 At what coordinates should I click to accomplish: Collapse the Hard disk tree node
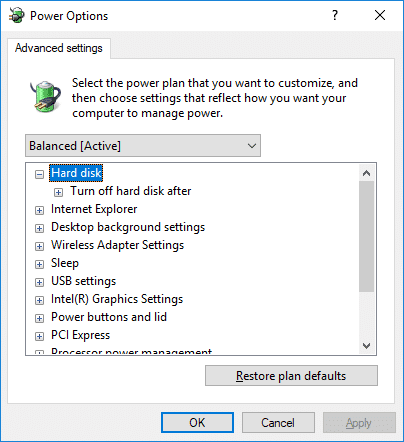click(x=39, y=174)
